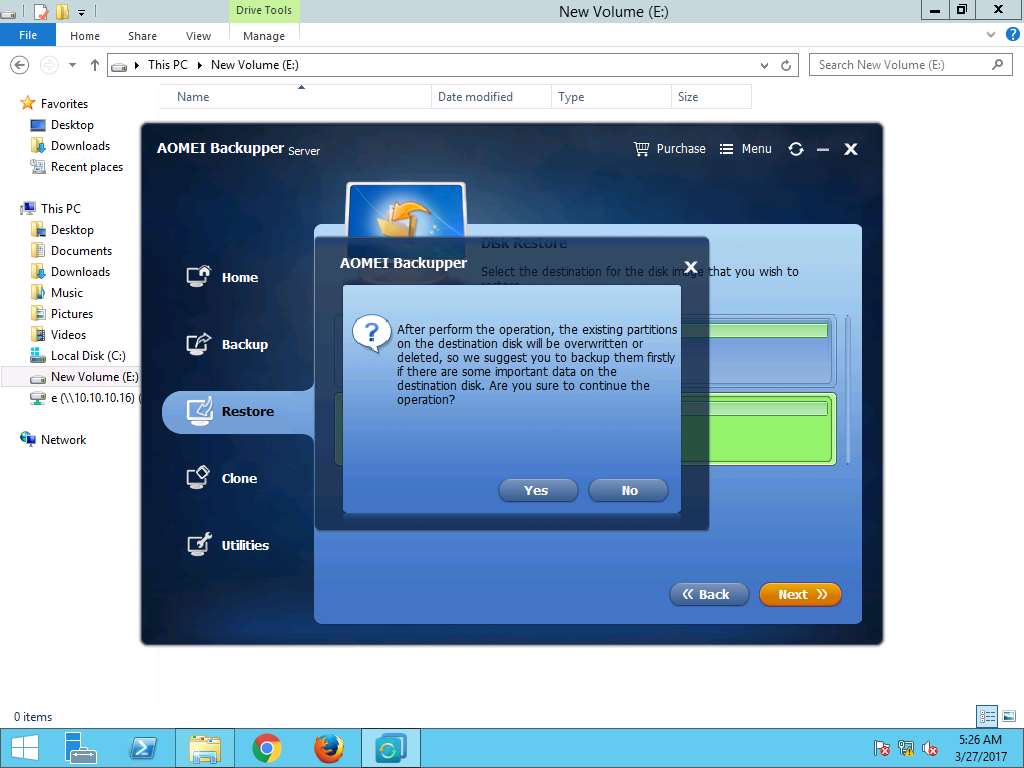The height and width of the screenshot is (768, 1024).
Task: Open the Home ribbon tab in Explorer
Action: [x=85, y=36]
